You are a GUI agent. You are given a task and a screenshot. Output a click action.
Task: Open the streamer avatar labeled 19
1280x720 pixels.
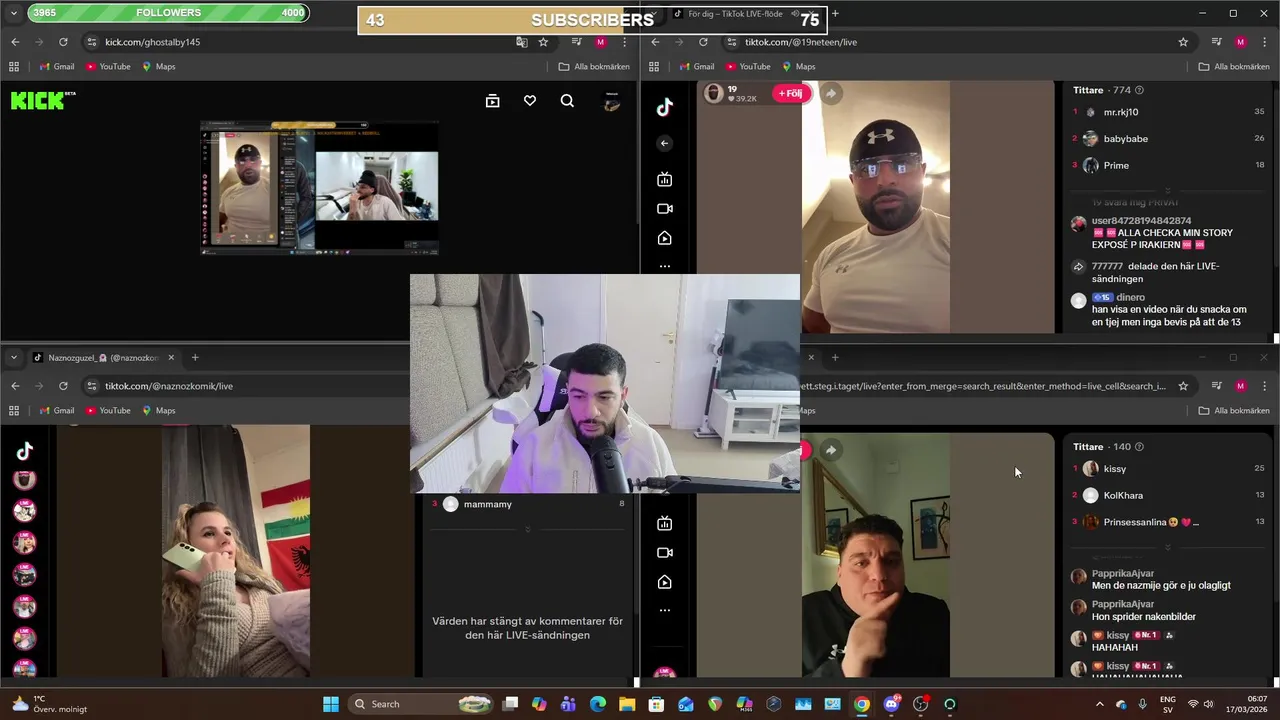tap(713, 93)
